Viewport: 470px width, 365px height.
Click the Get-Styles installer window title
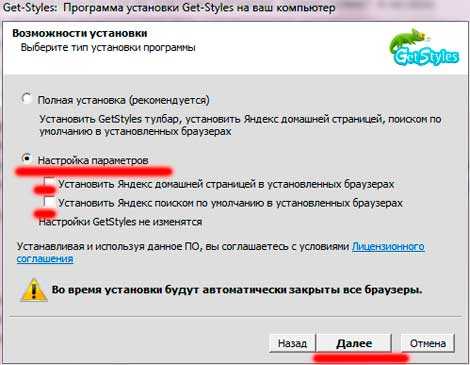coord(169,7)
